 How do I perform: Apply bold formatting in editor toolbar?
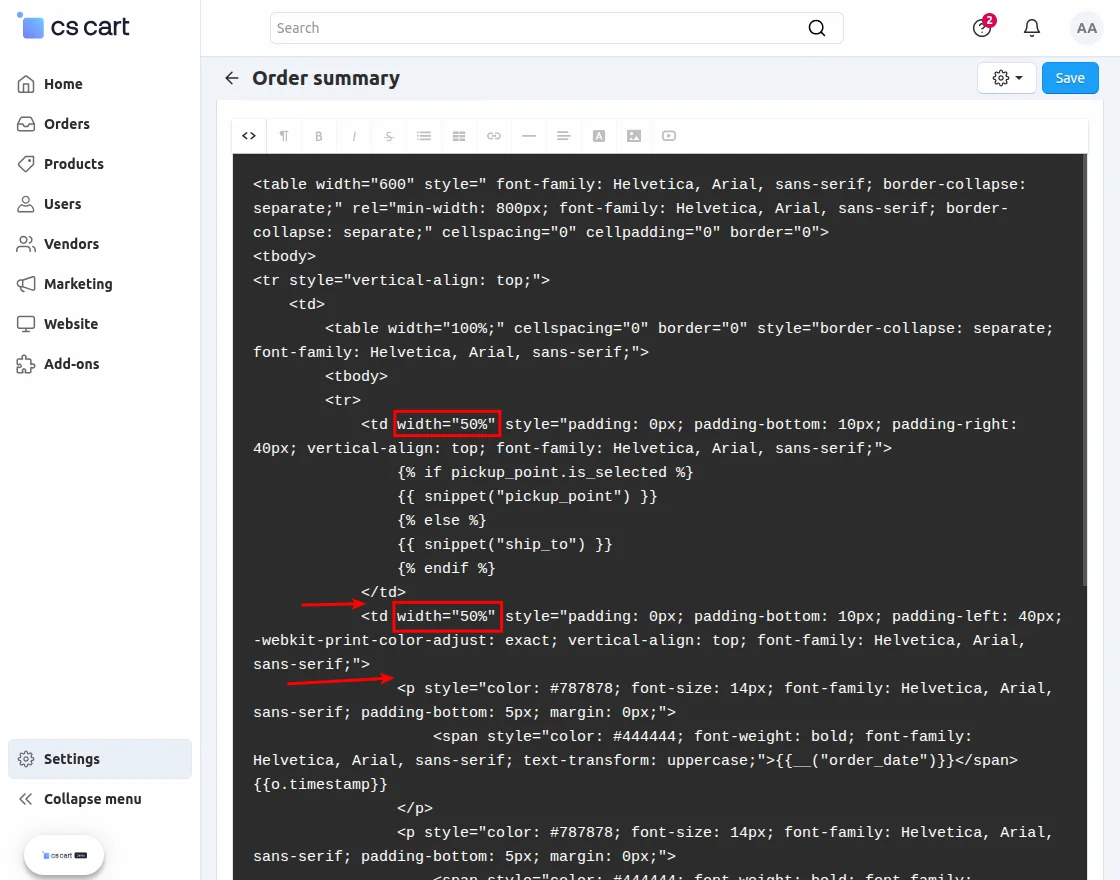tap(319, 136)
